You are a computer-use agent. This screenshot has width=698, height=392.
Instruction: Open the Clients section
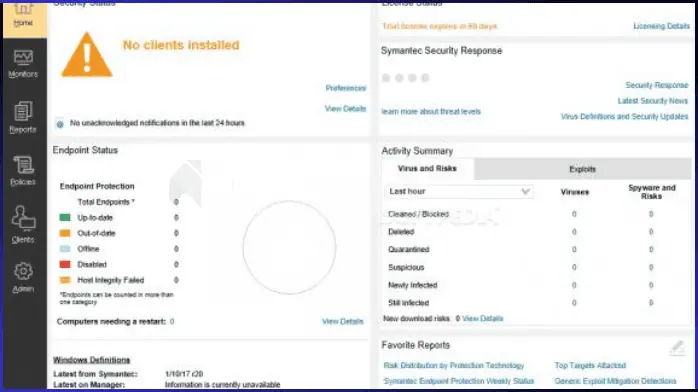(23, 225)
